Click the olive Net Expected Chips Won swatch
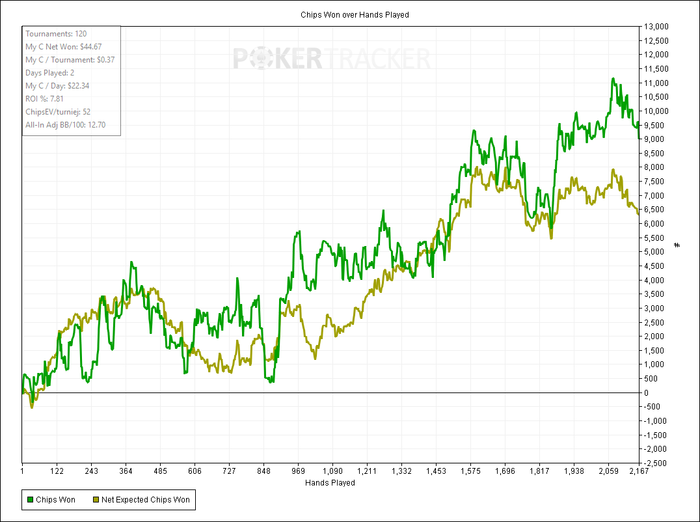 (x=96, y=500)
